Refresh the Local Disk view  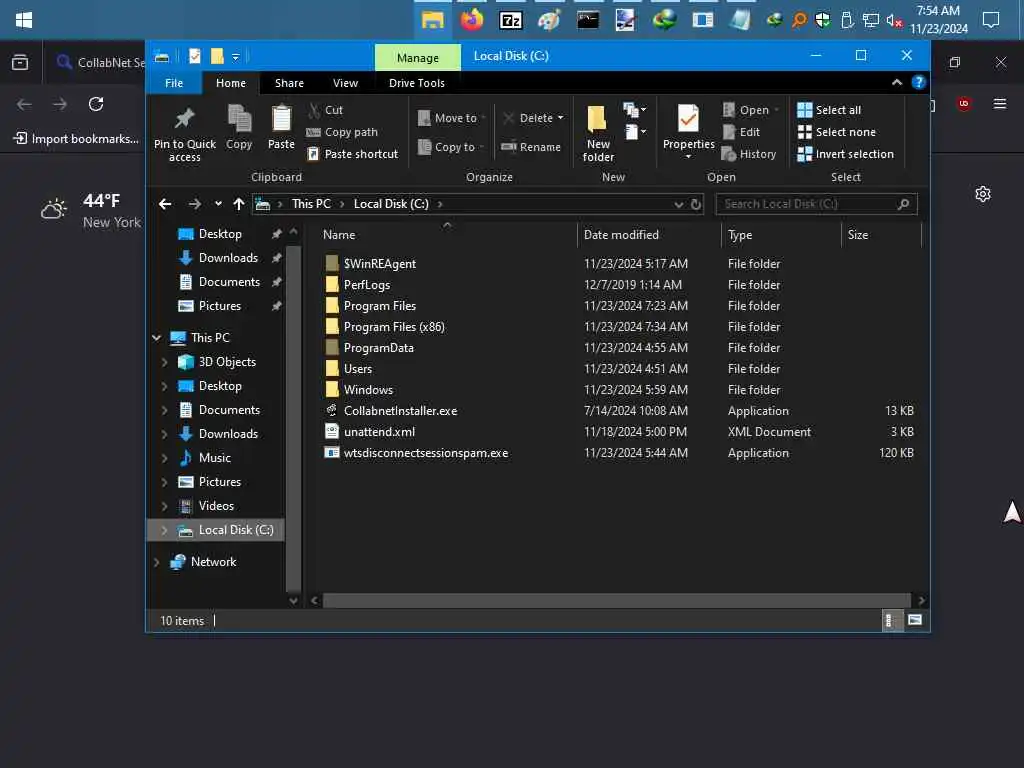pyautogui.click(x=696, y=204)
